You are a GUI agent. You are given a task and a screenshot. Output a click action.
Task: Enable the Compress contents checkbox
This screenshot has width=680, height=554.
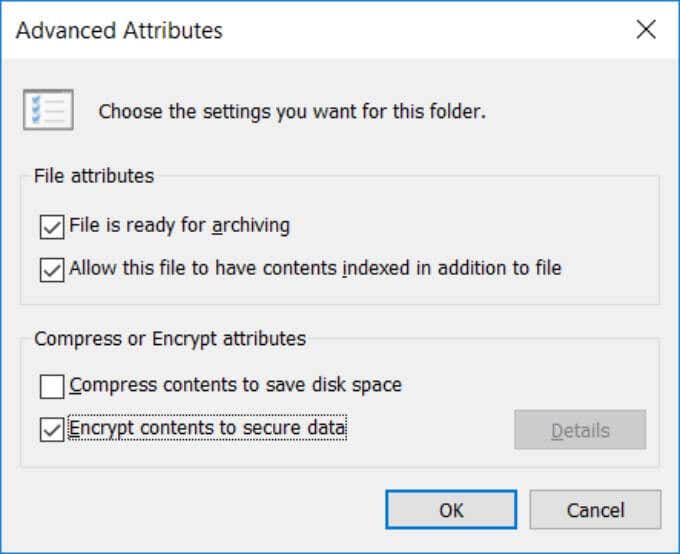click(52, 385)
